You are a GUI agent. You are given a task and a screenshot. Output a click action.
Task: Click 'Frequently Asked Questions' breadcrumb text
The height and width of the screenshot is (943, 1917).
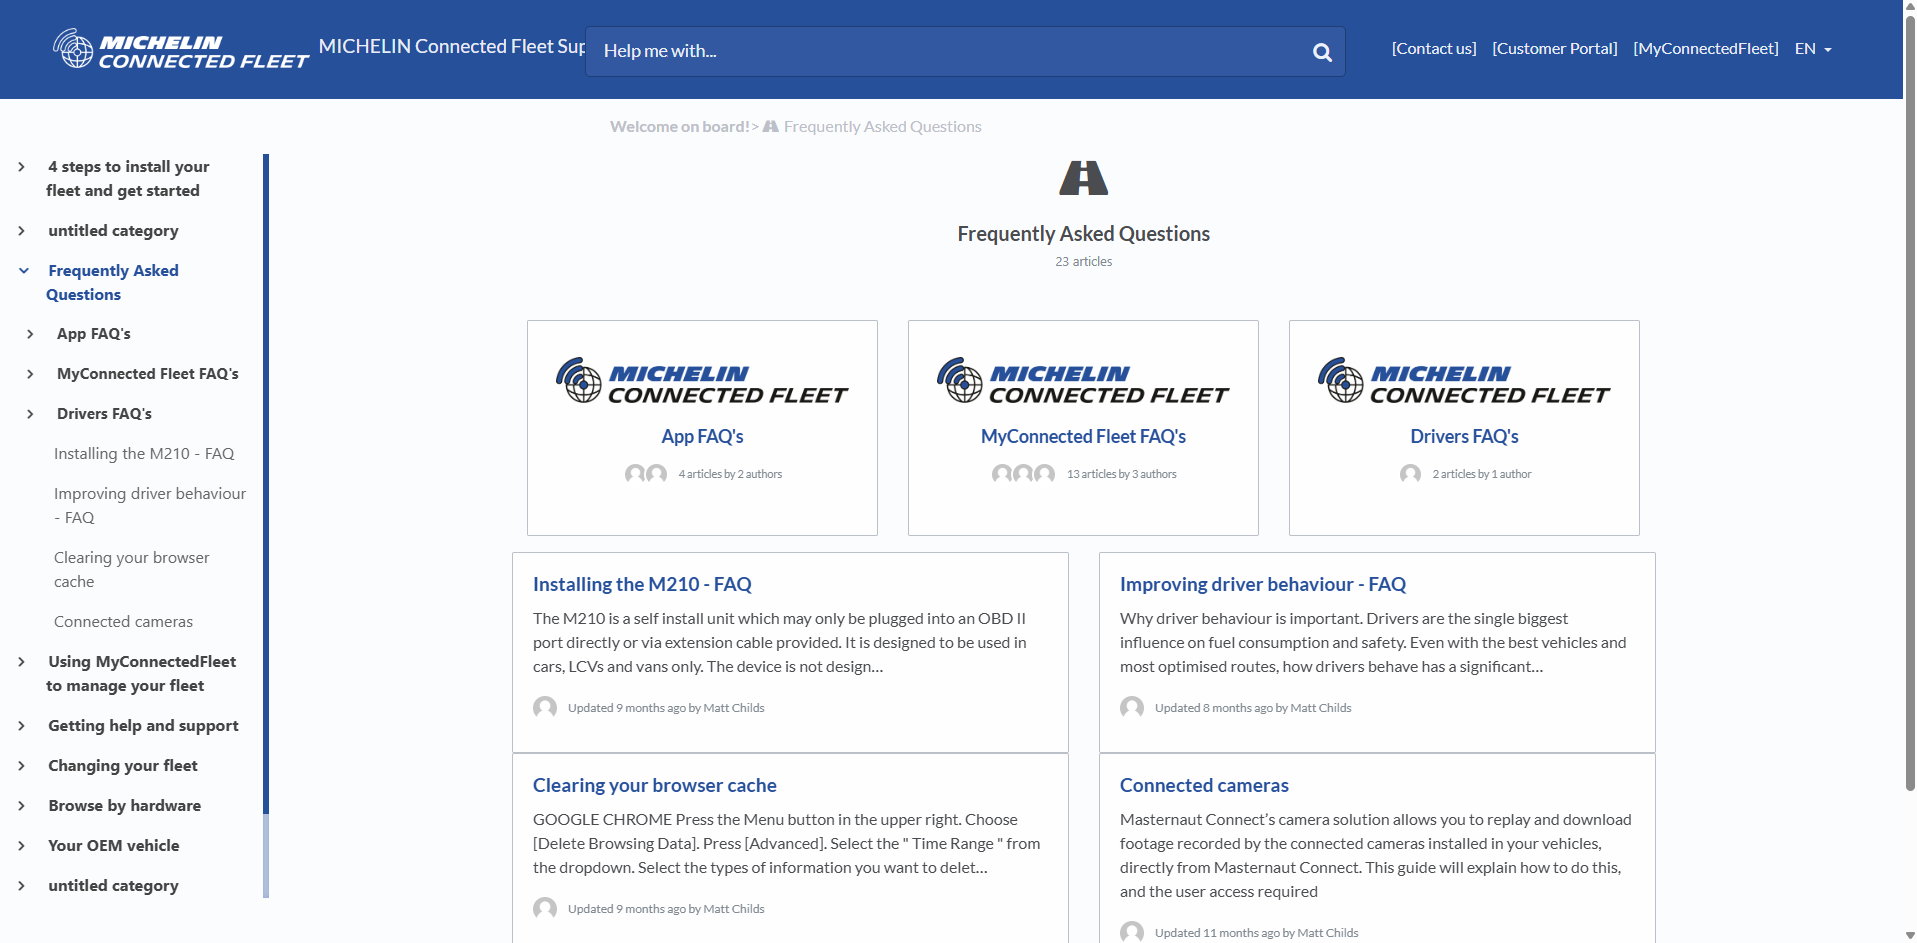(882, 126)
